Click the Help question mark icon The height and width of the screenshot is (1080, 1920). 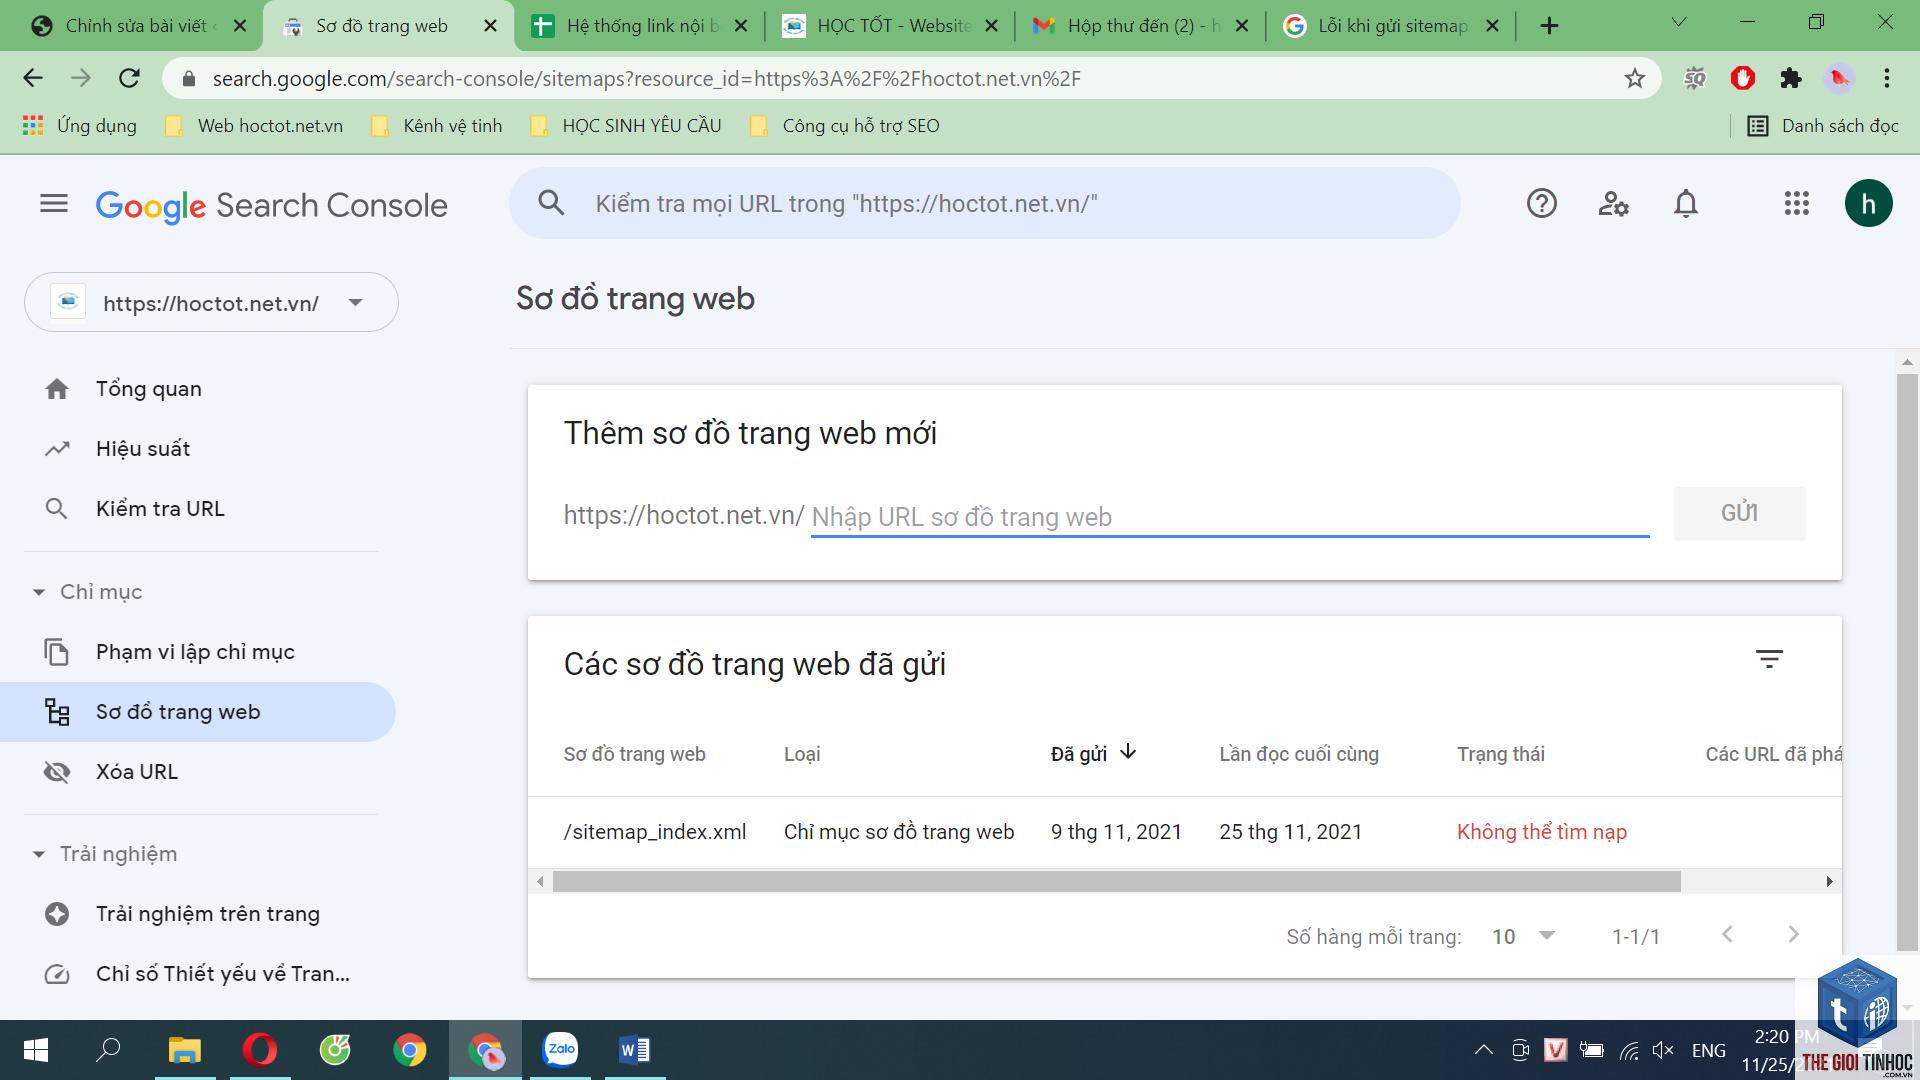pyautogui.click(x=1541, y=204)
